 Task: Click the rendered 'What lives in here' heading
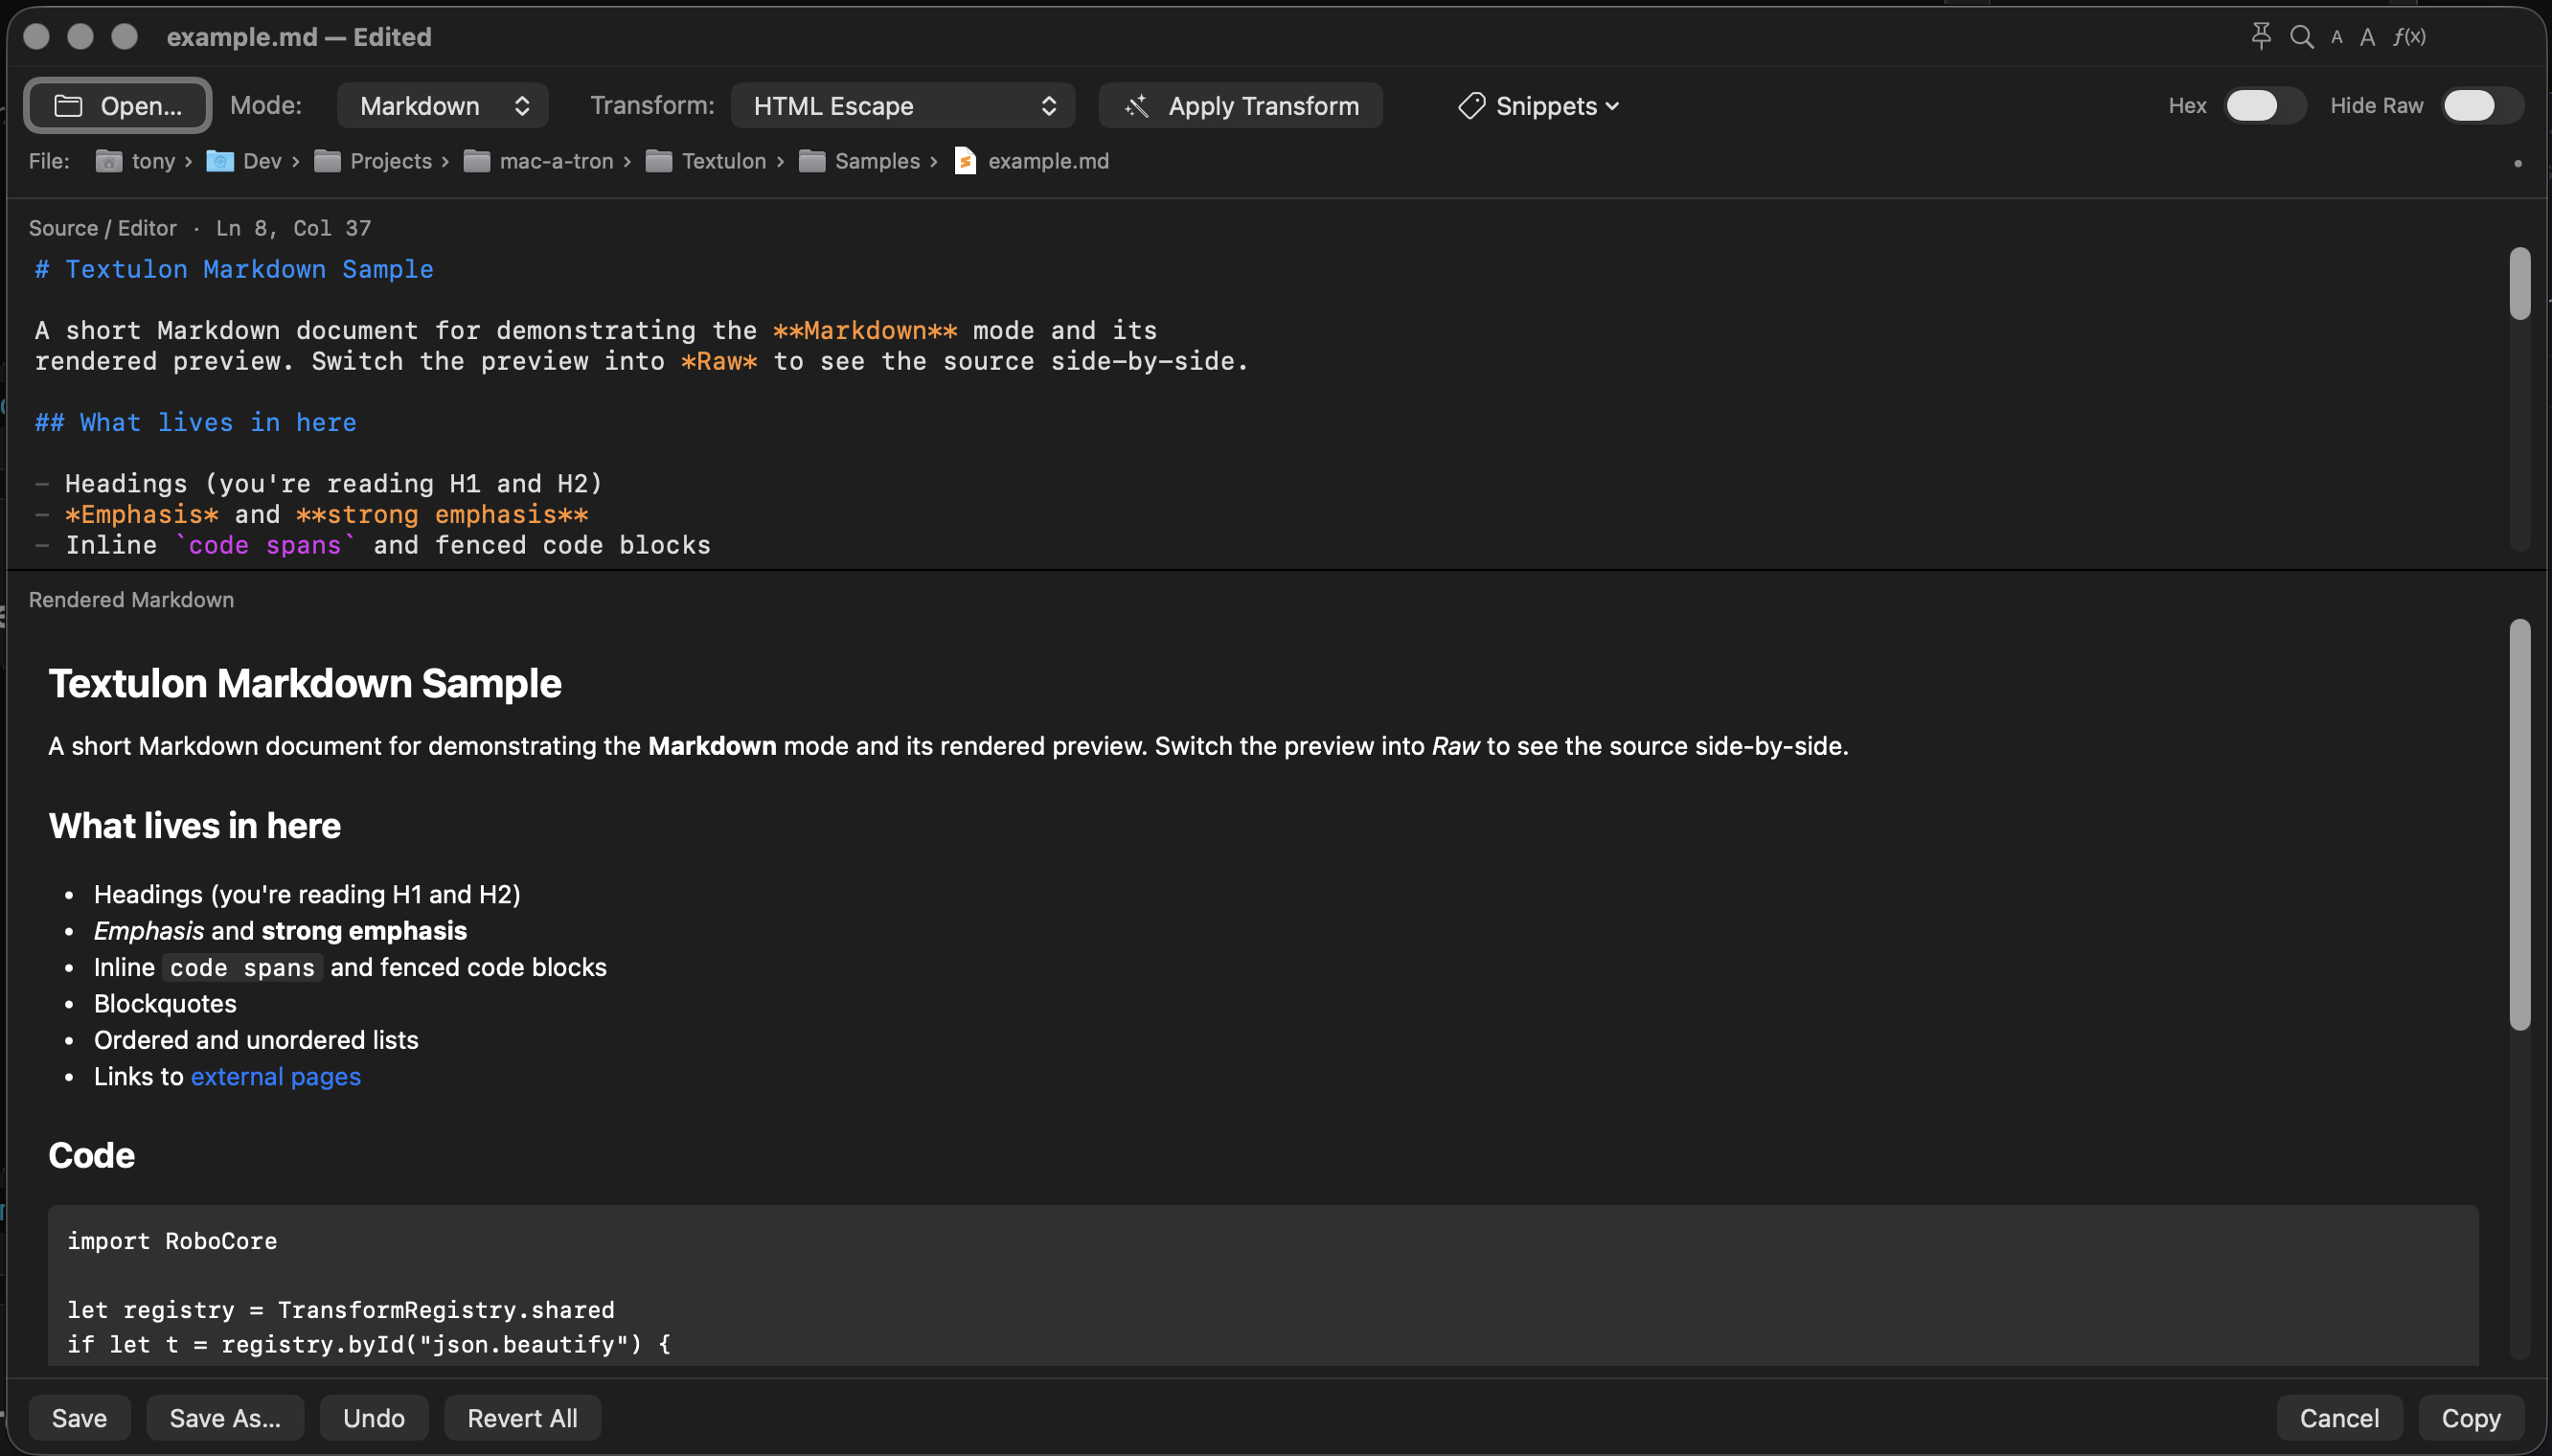195,826
